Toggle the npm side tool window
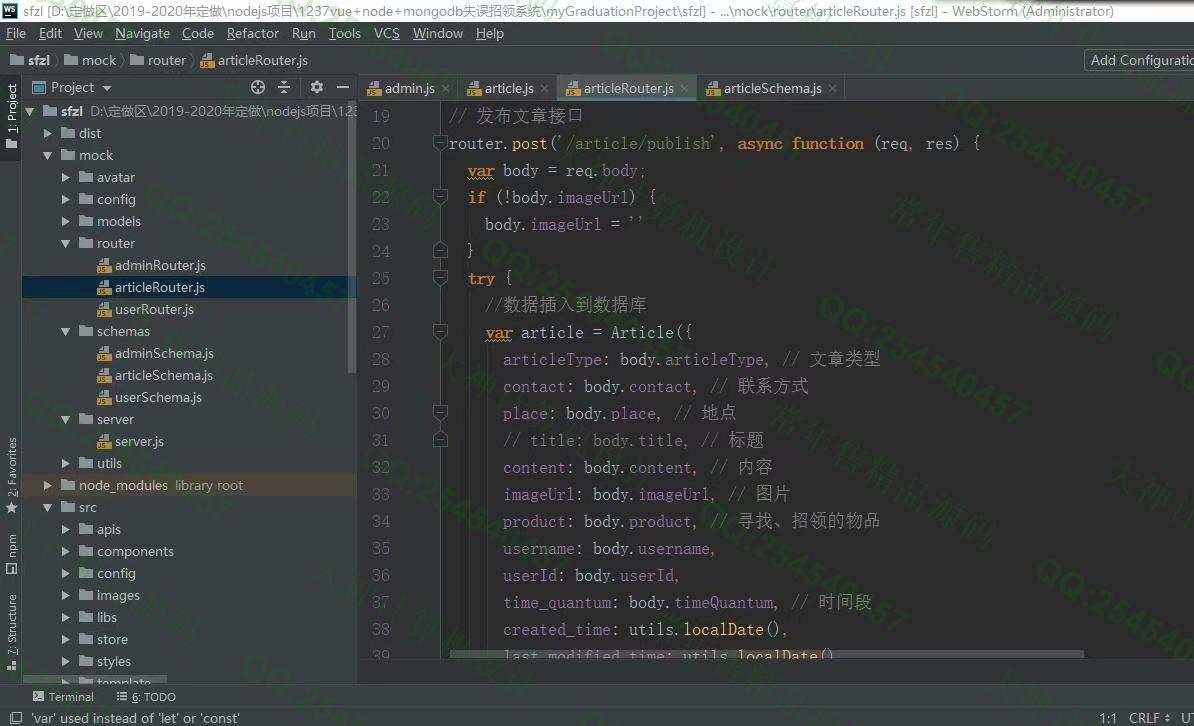 [11, 554]
